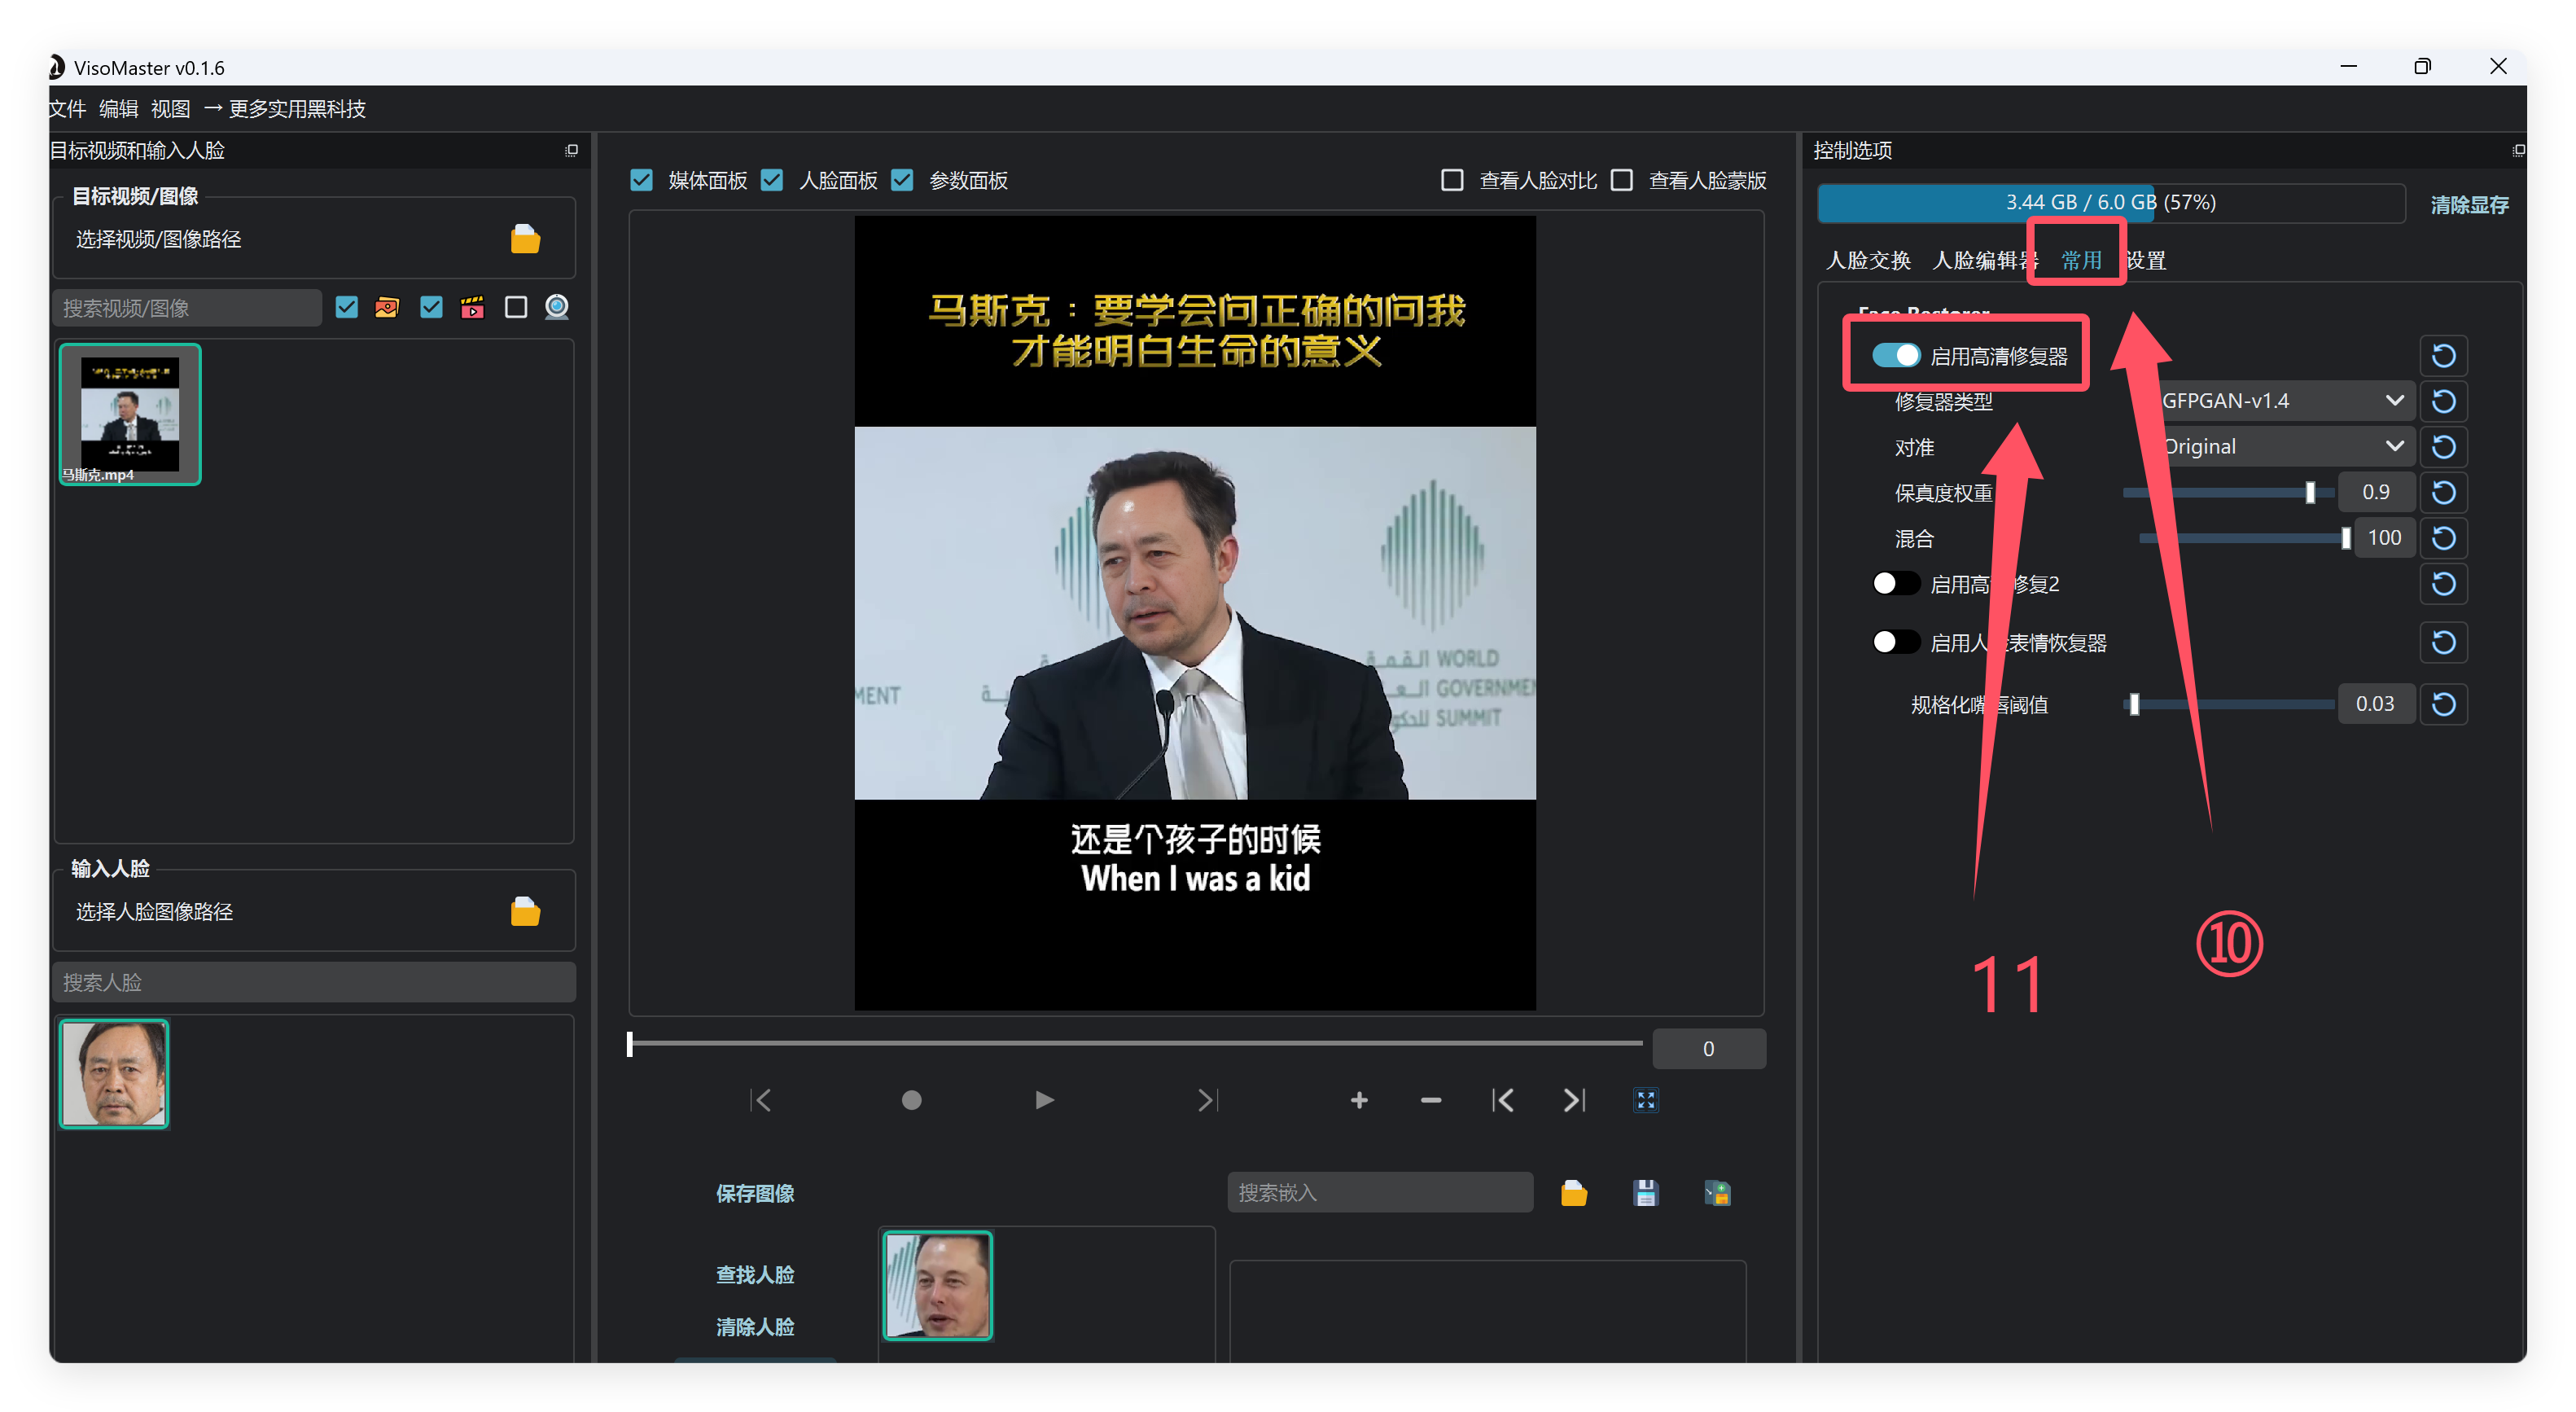Image resolution: width=2576 pixels, height=1412 pixels.
Task: Enable 启用高清修复2 switch
Action: (x=1896, y=584)
